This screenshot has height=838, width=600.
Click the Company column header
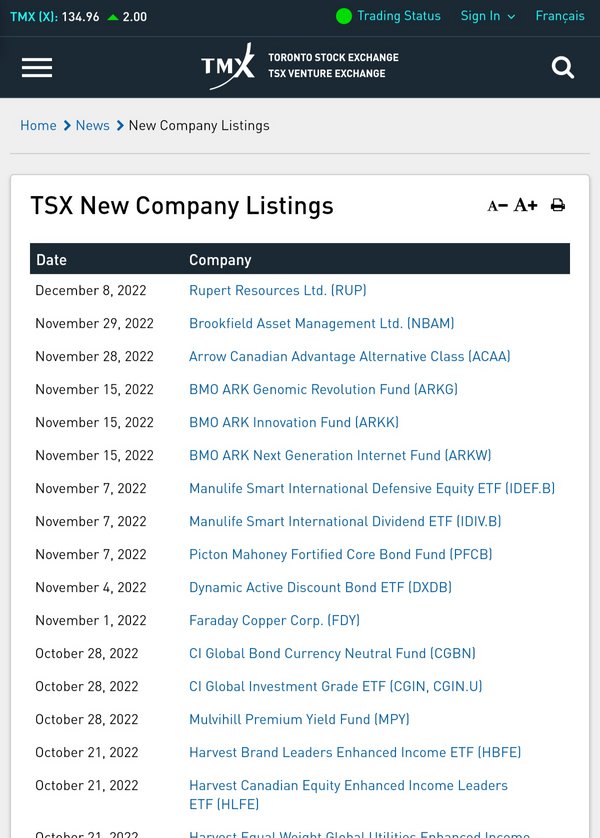[x=220, y=260]
